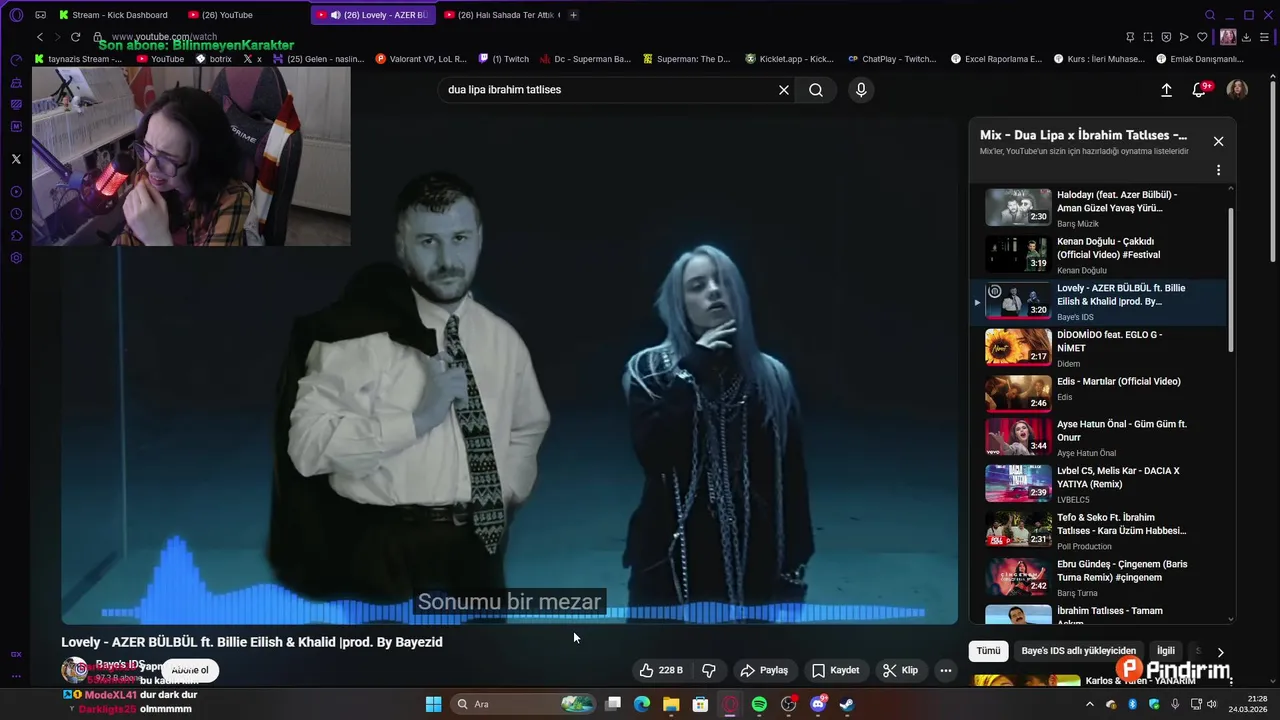Open more video actions ellipsis
The width and height of the screenshot is (1280, 720).
[945, 670]
